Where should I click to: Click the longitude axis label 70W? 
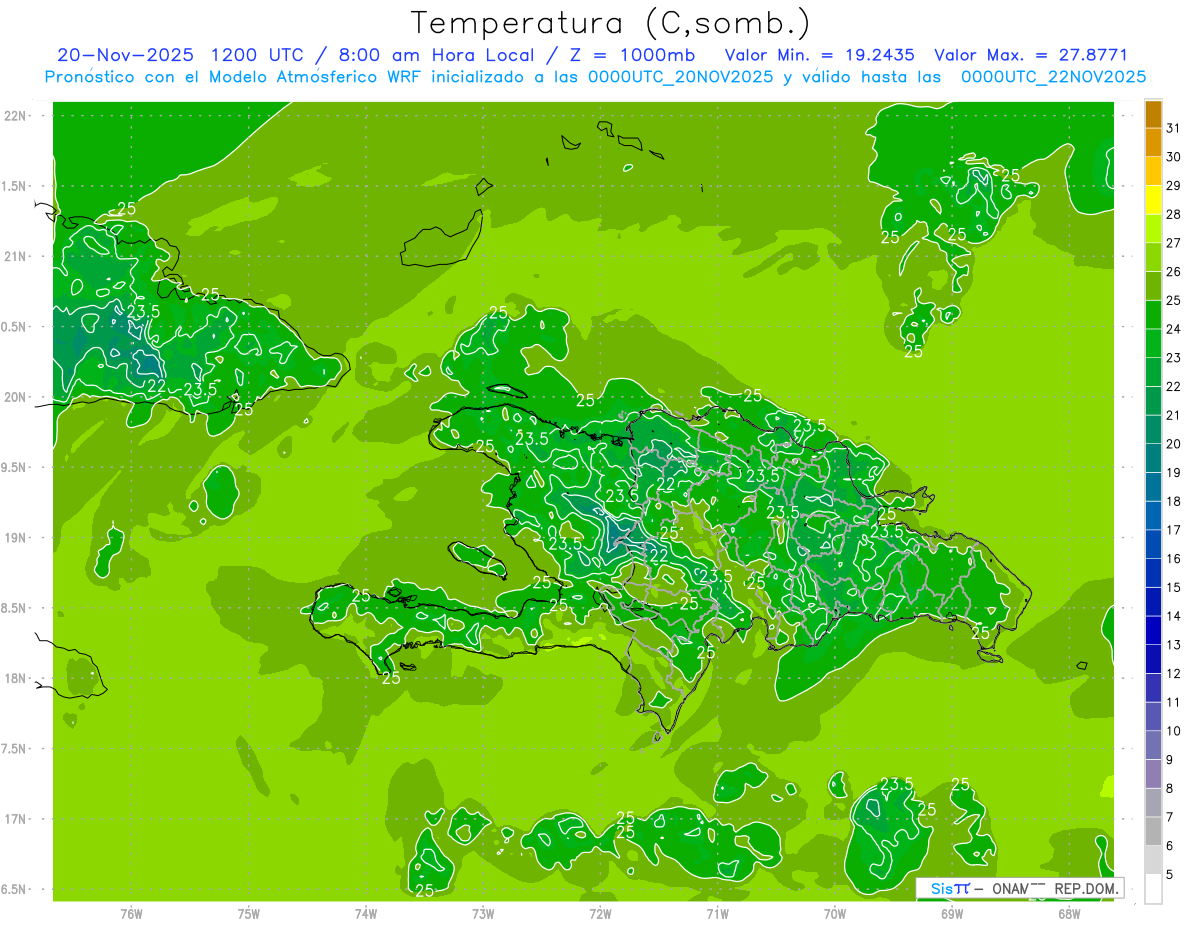[x=835, y=914]
